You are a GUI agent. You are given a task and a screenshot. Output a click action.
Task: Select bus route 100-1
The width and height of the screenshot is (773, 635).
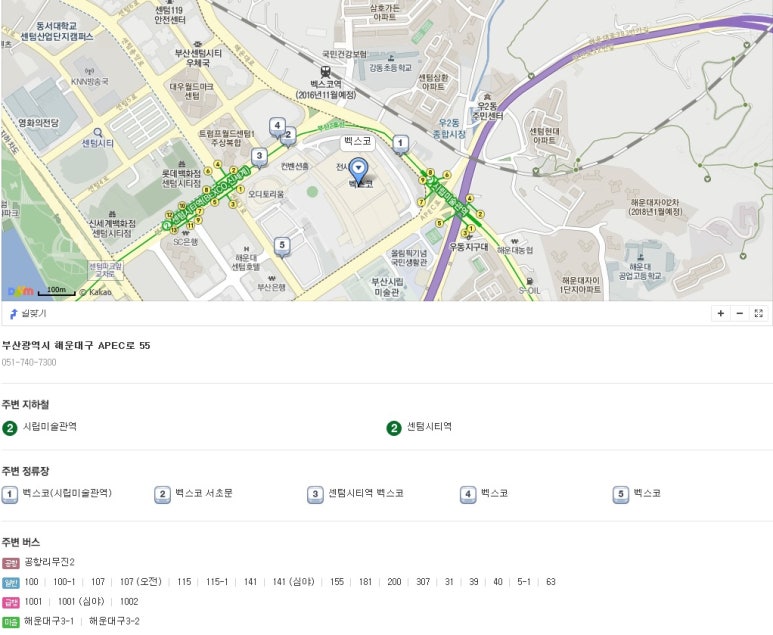click(64, 582)
